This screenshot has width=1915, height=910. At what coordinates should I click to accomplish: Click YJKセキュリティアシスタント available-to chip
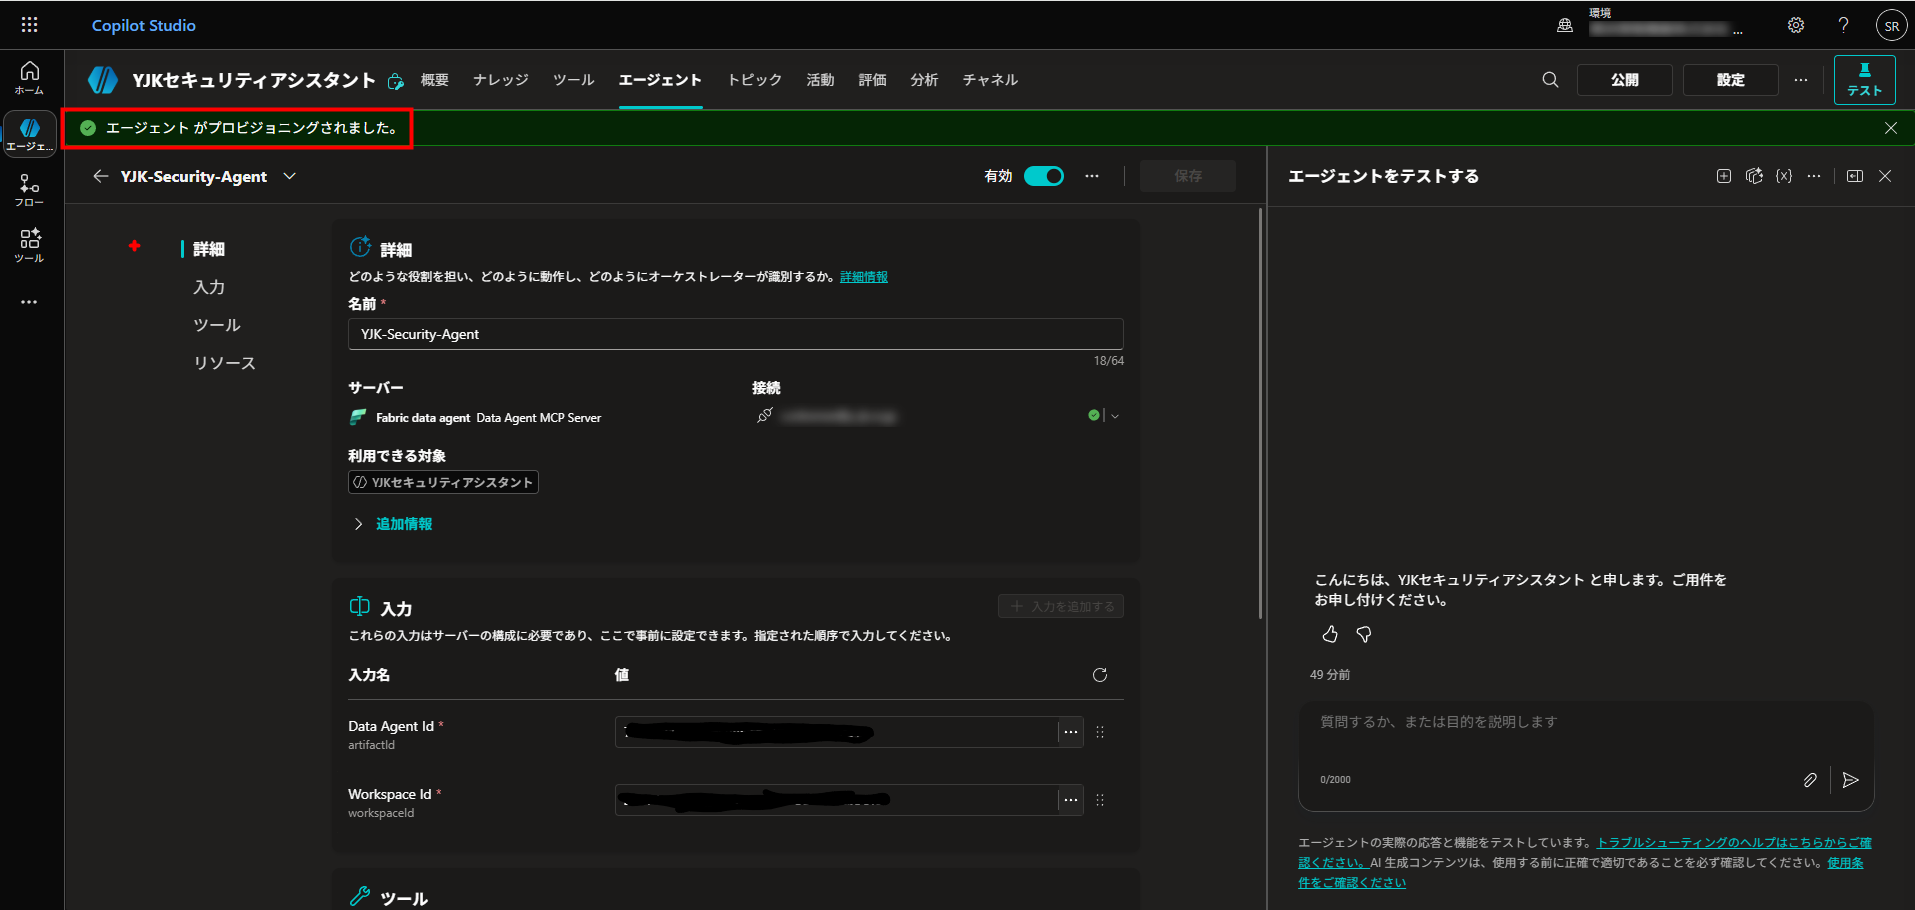pos(443,482)
